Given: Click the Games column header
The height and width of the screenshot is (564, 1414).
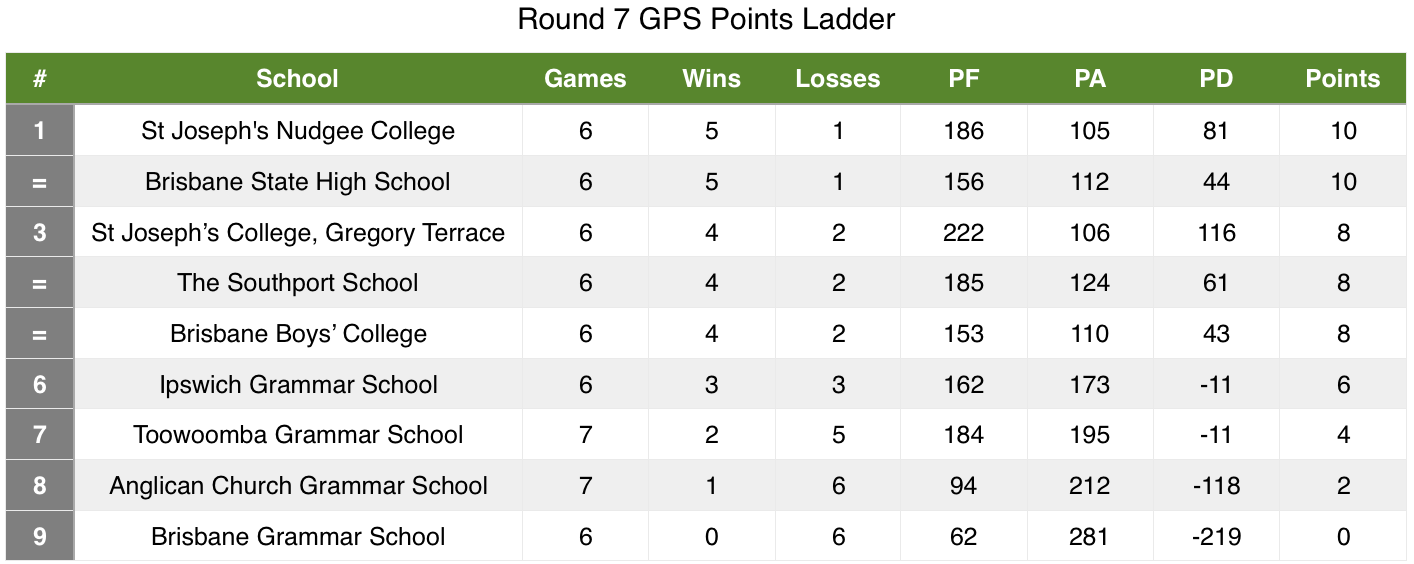Looking at the screenshot, I should click(585, 79).
